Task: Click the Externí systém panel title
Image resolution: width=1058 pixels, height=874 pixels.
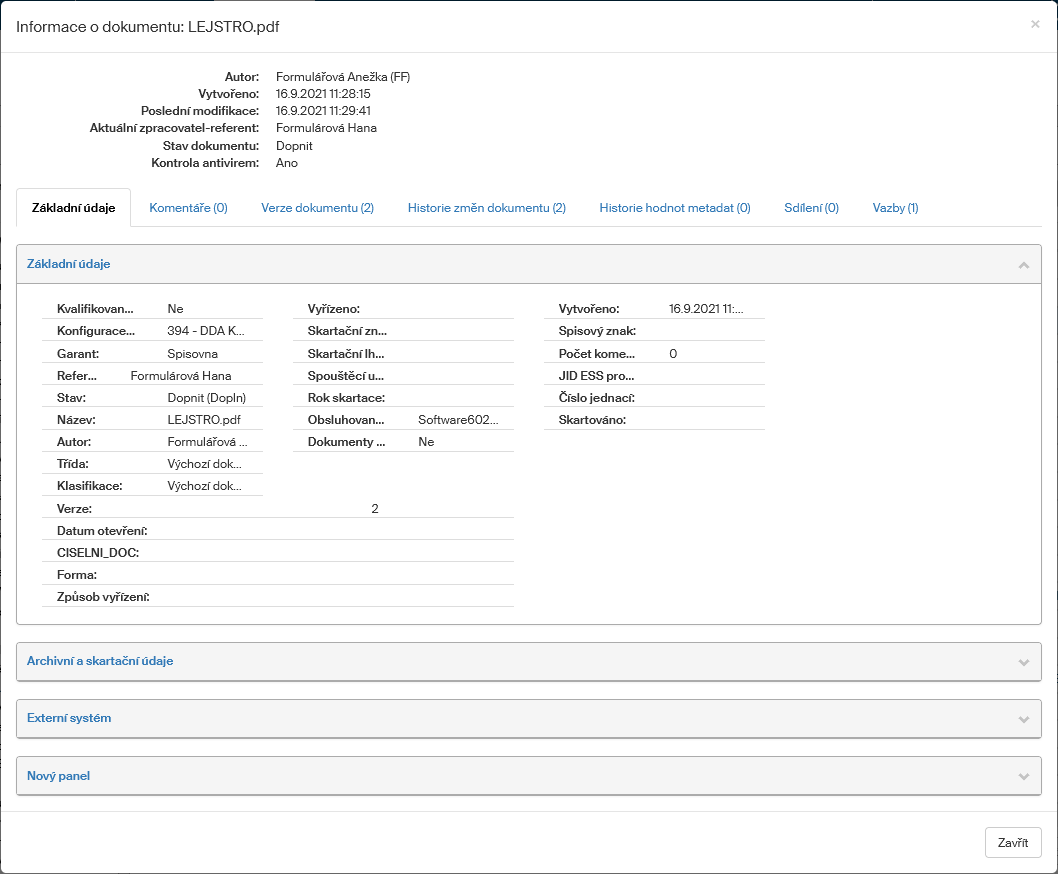Action: click(x=69, y=718)
